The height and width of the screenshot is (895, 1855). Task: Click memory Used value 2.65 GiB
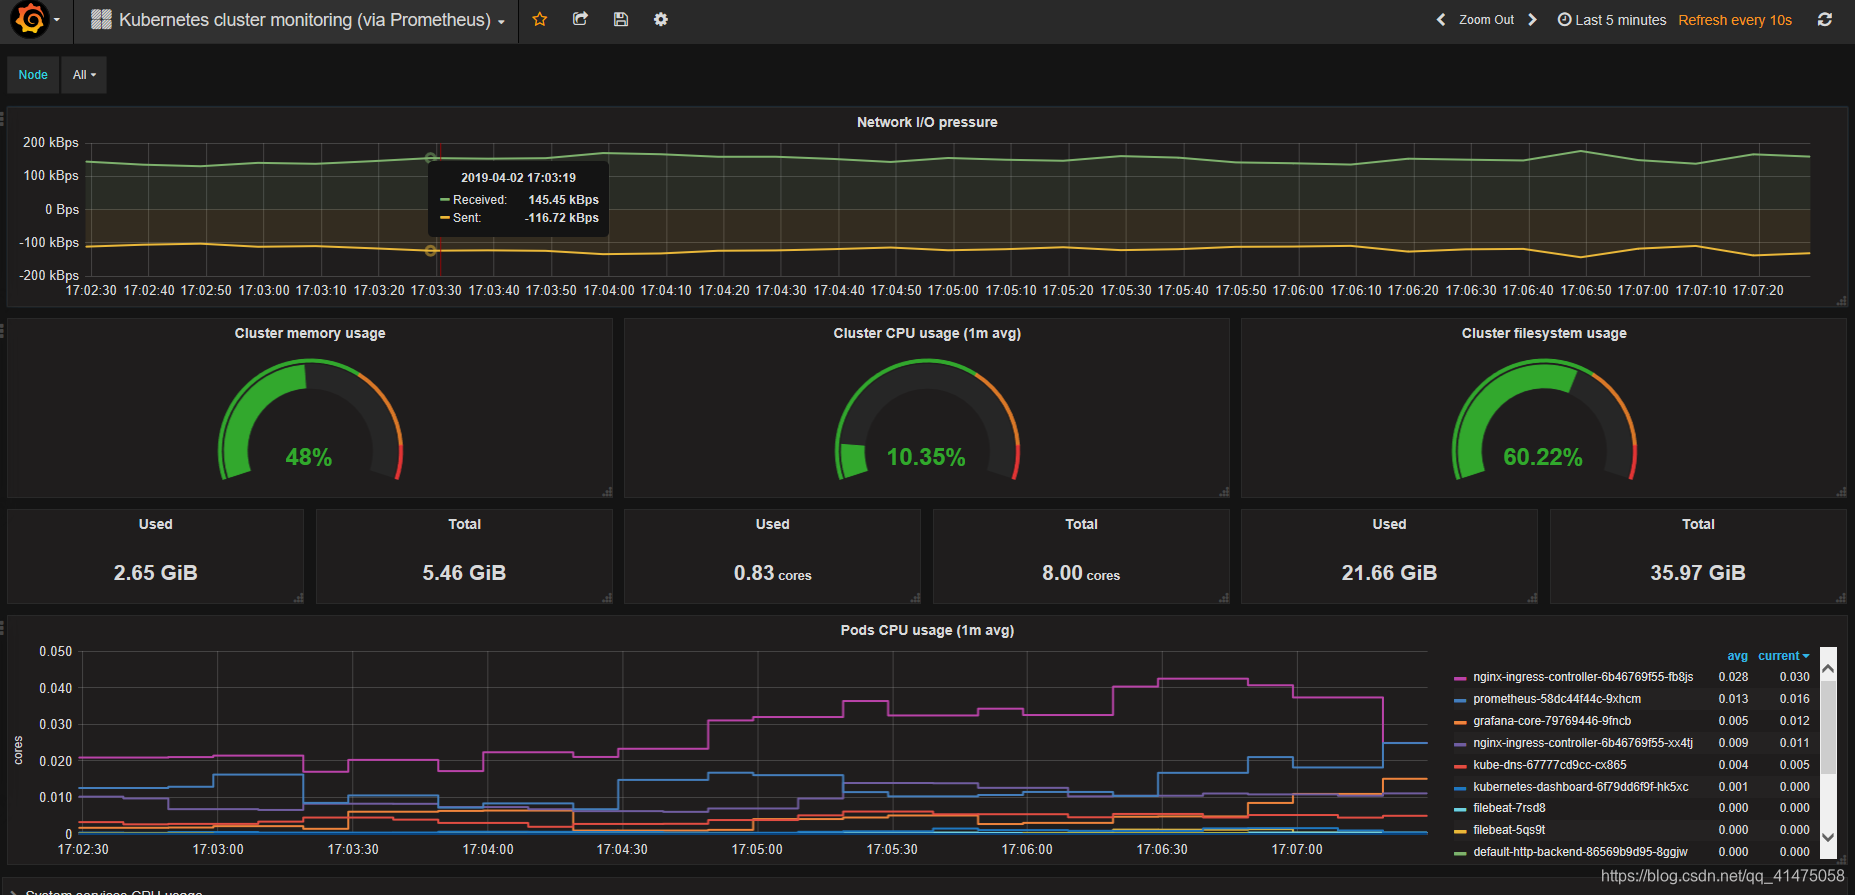coord(155,573)
